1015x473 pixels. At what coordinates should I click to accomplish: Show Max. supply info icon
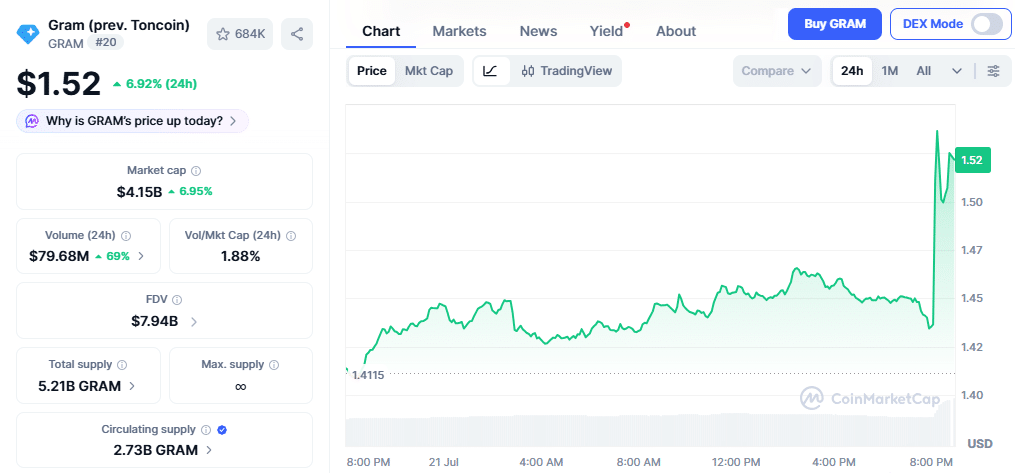coord(274,364)
